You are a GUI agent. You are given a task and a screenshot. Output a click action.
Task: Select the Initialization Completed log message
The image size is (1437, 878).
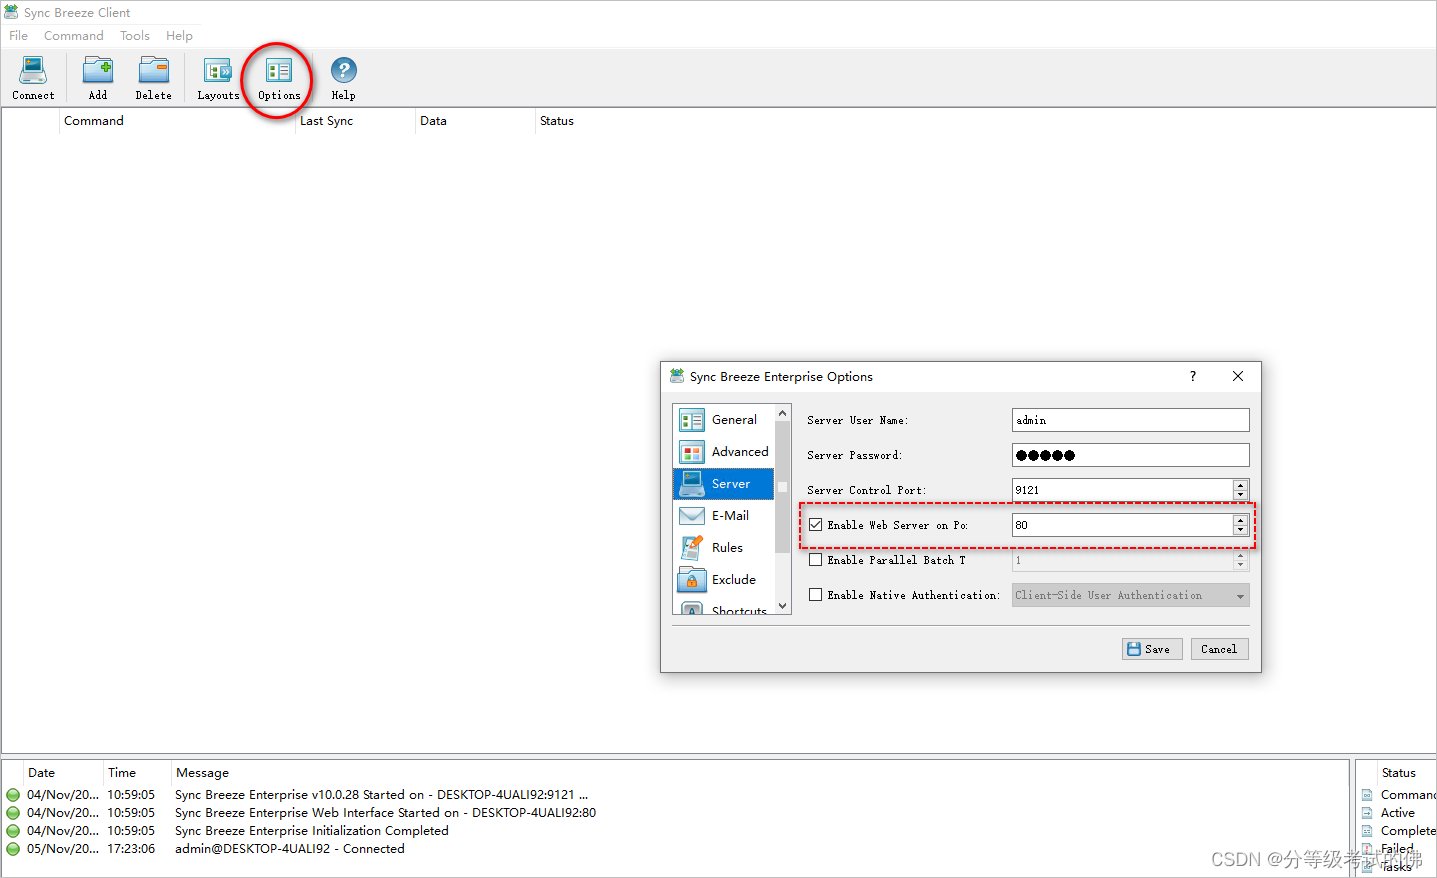312,831
